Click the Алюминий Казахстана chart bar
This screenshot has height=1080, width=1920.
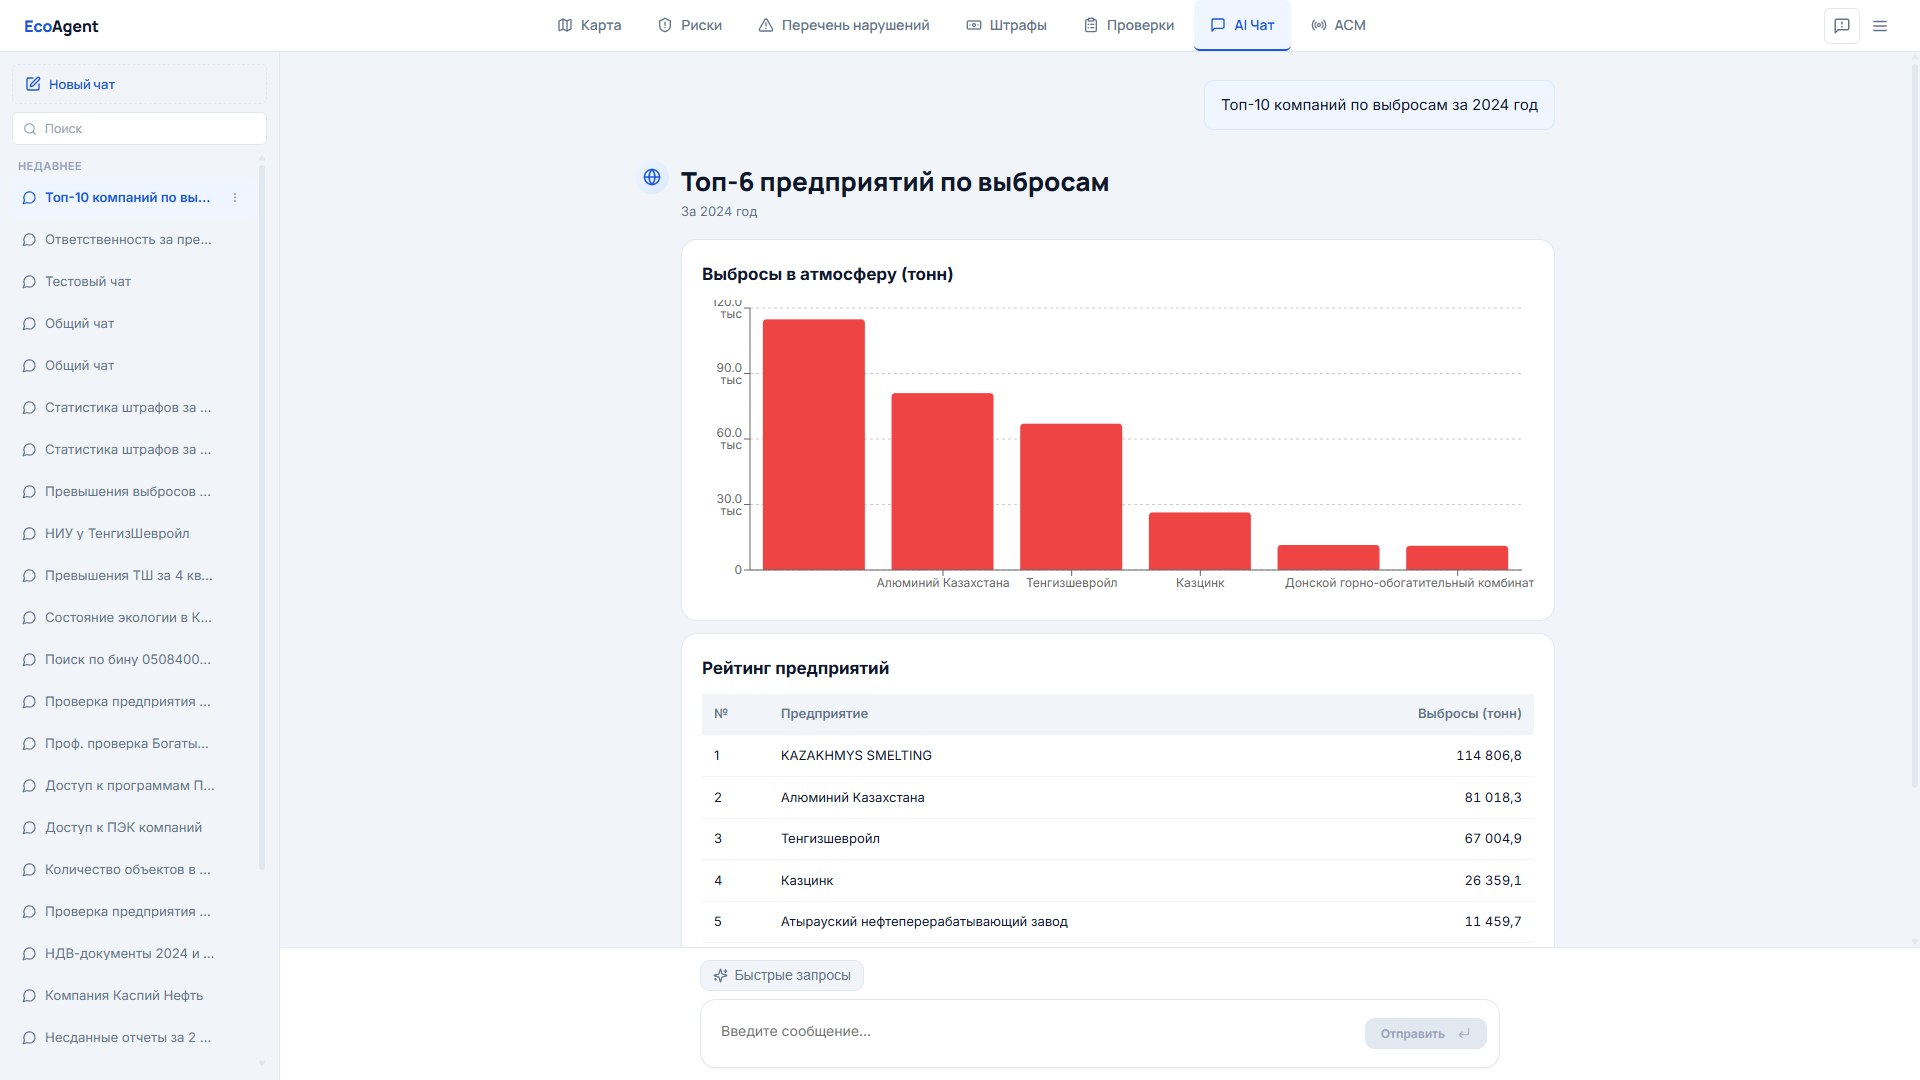pyautogui.click(x=942, y=482)
